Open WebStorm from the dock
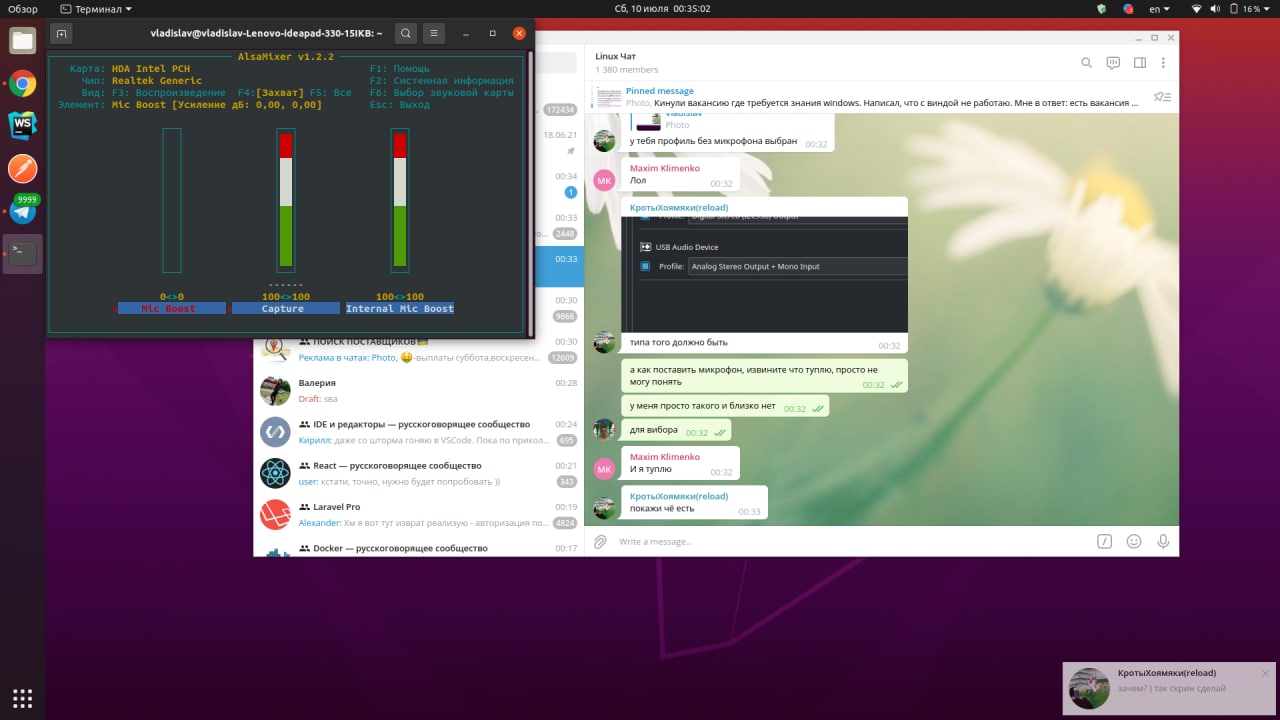This screenshot has height=720, width=1280. pyautogui.click(x=22, y=125)
